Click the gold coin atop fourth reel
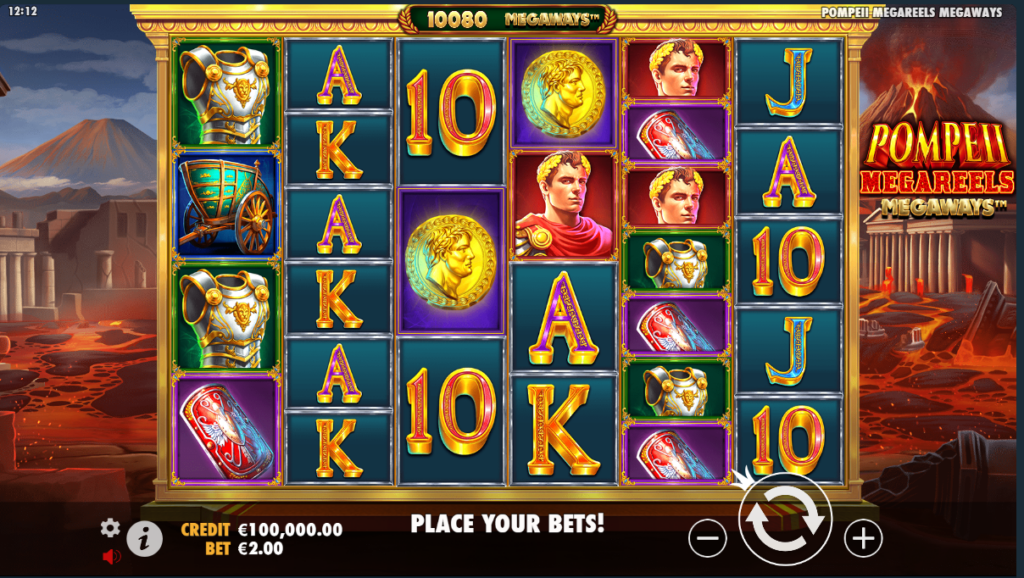 coord(564,93)
